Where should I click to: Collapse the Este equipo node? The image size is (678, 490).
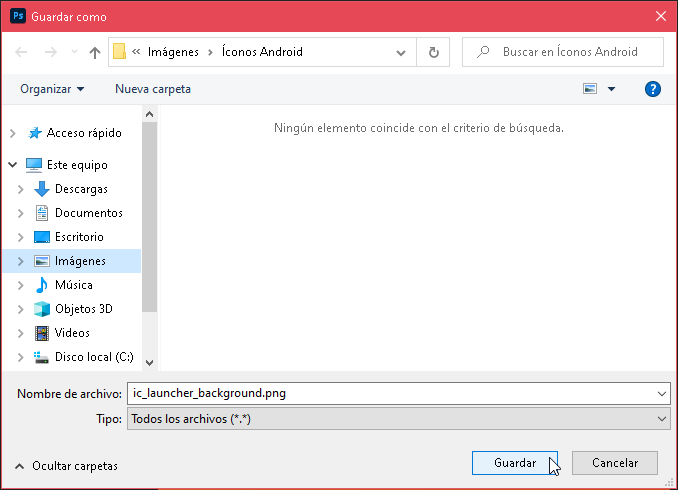[x=13, y=165]
